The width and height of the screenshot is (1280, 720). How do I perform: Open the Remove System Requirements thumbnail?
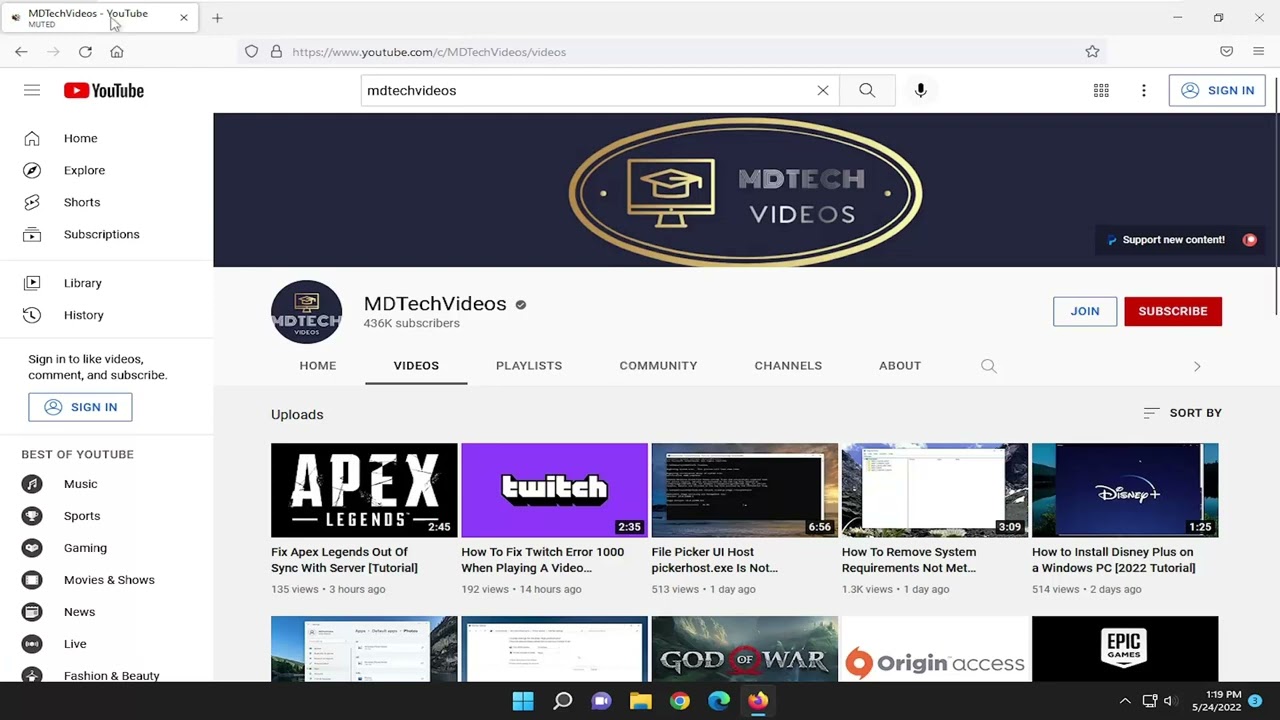point(935,490)
